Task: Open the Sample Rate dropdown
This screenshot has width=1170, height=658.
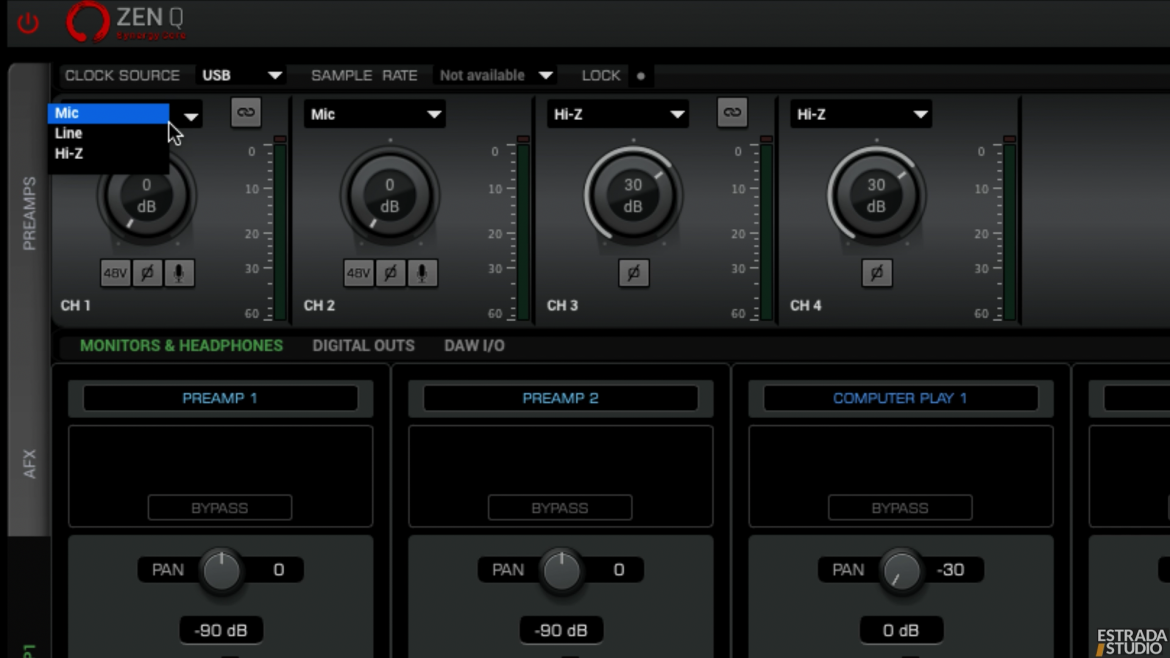Action: (x=495, y=75)
